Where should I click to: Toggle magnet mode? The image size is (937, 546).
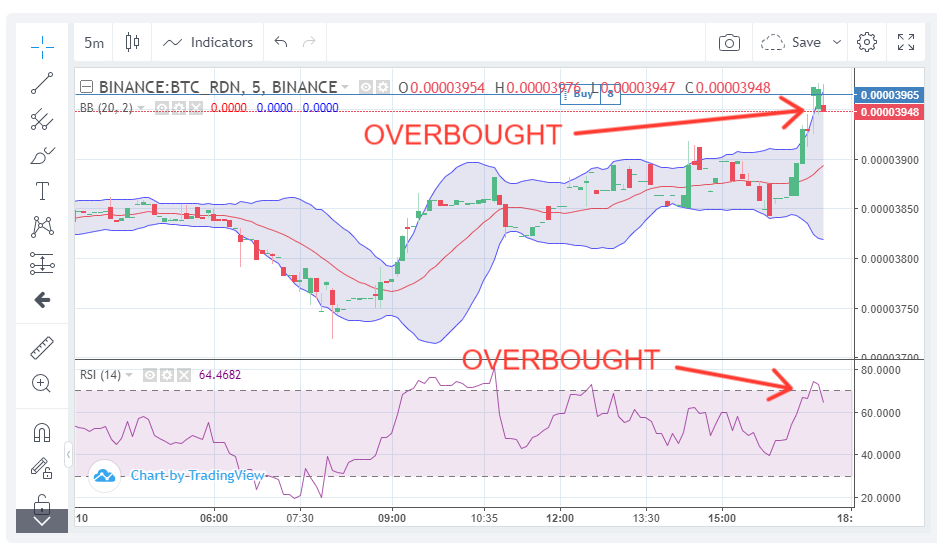pos(42,432)
